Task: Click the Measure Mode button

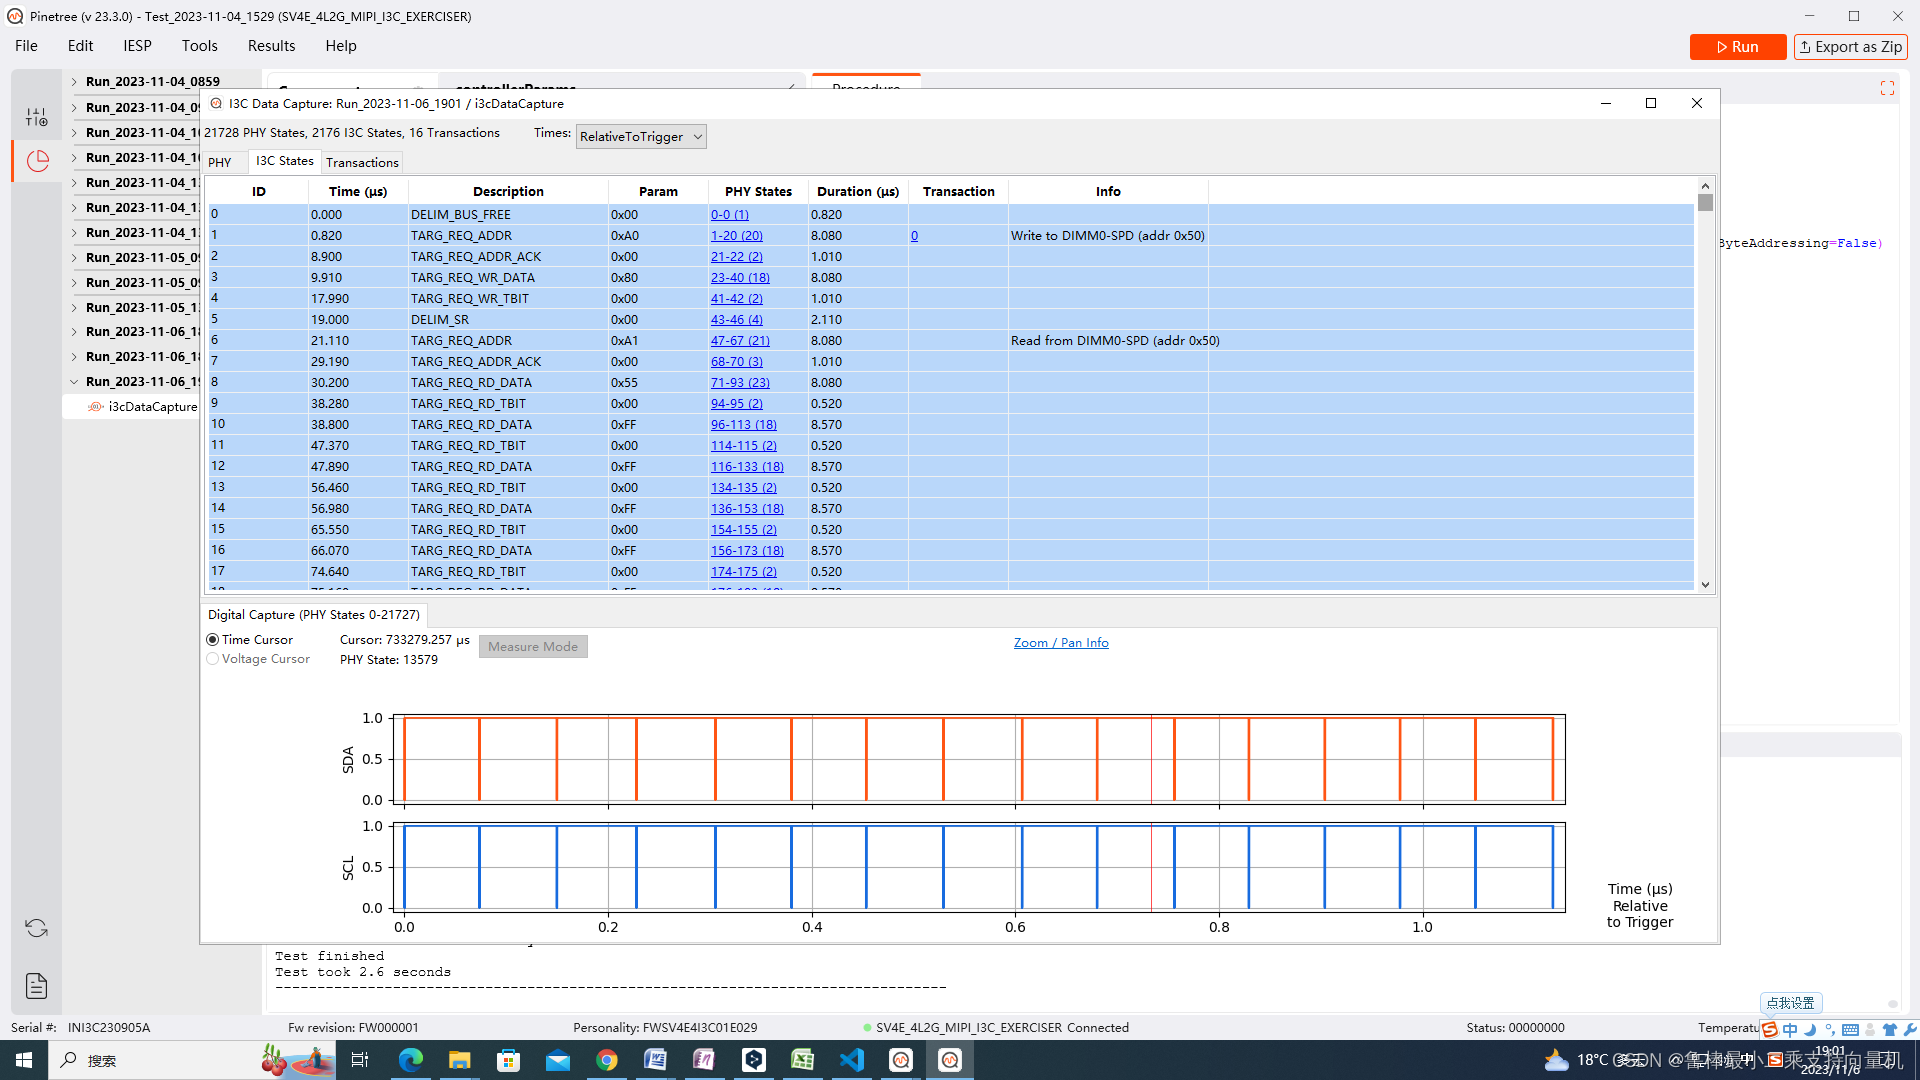Action: tap(533, 646)
